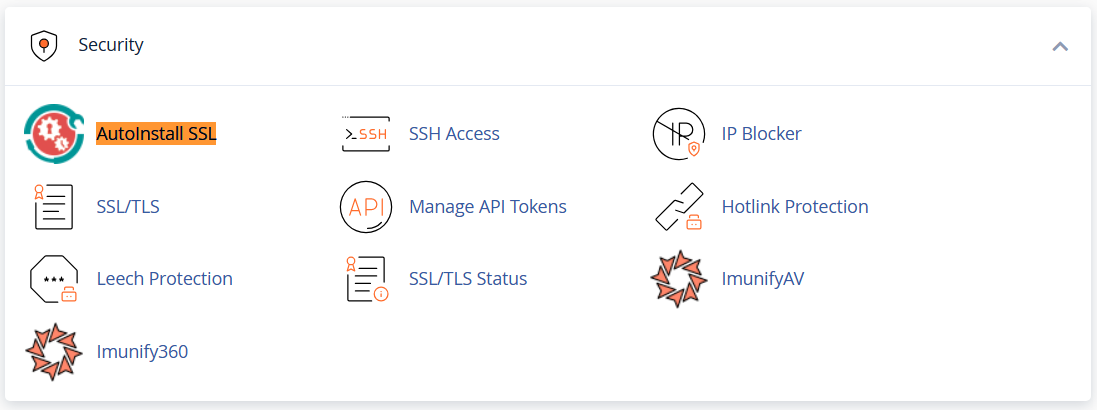Open the ImunifyAV link
Screen dimensions: 1097x410
coord(763,279)
